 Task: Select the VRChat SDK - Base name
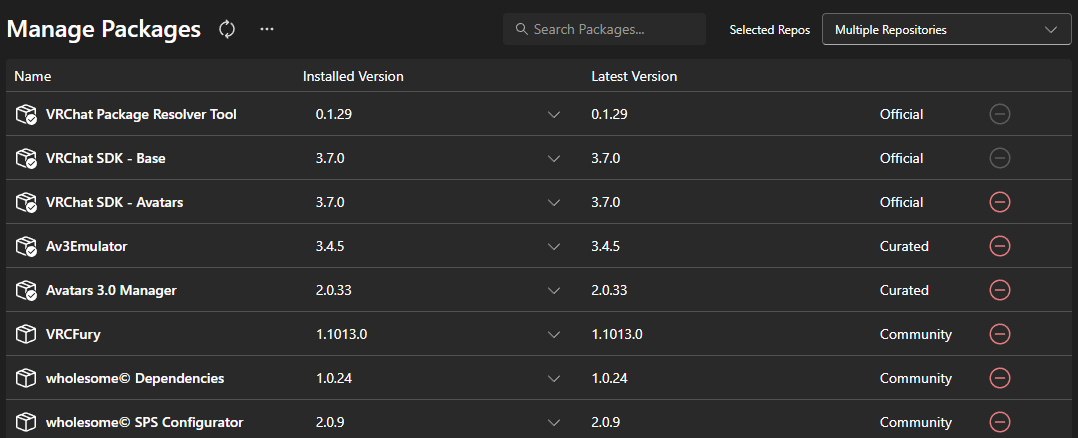pos(105,158)
